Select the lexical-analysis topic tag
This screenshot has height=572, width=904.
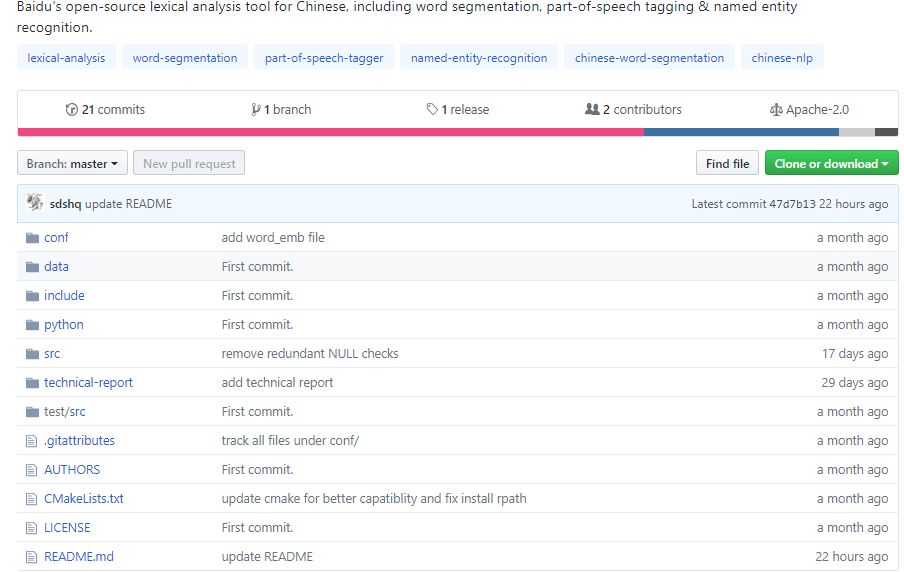66,58
